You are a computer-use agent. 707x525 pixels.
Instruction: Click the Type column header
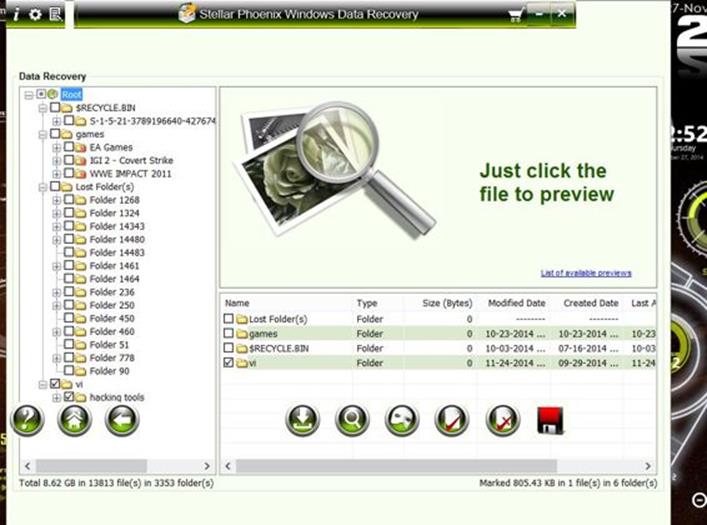coord(367,303)
